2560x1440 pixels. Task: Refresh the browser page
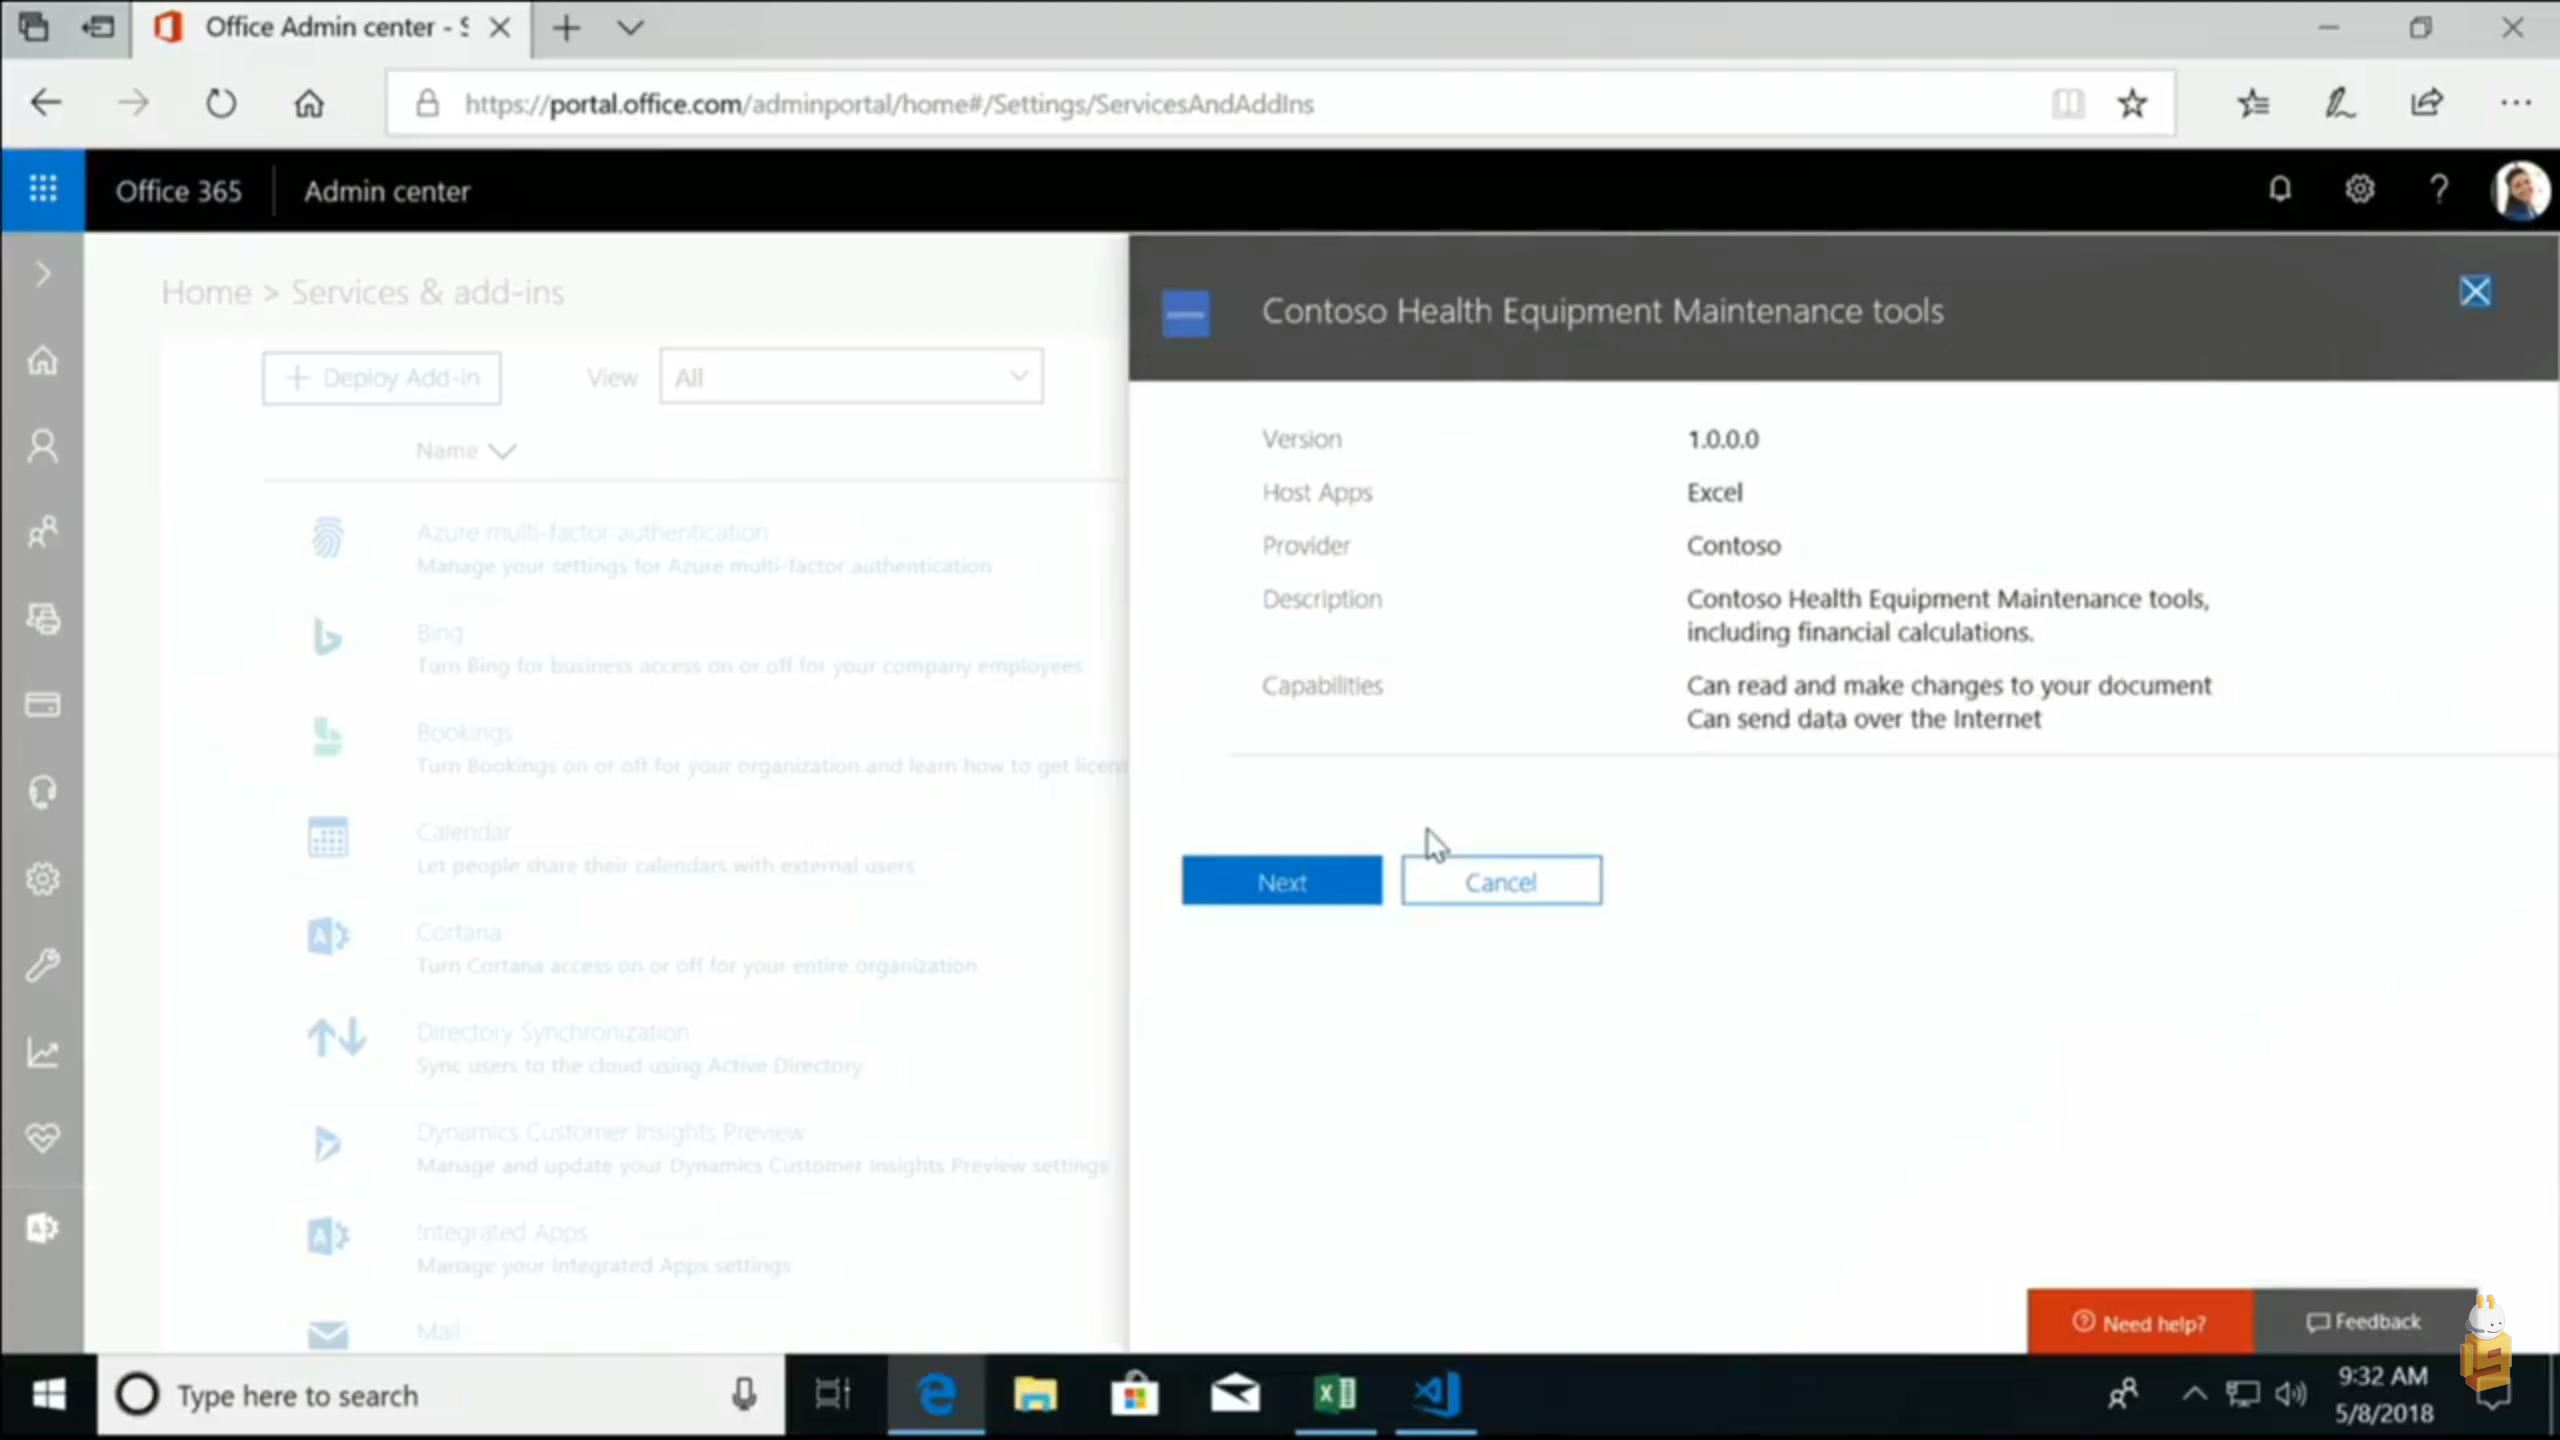click(221, 103)
